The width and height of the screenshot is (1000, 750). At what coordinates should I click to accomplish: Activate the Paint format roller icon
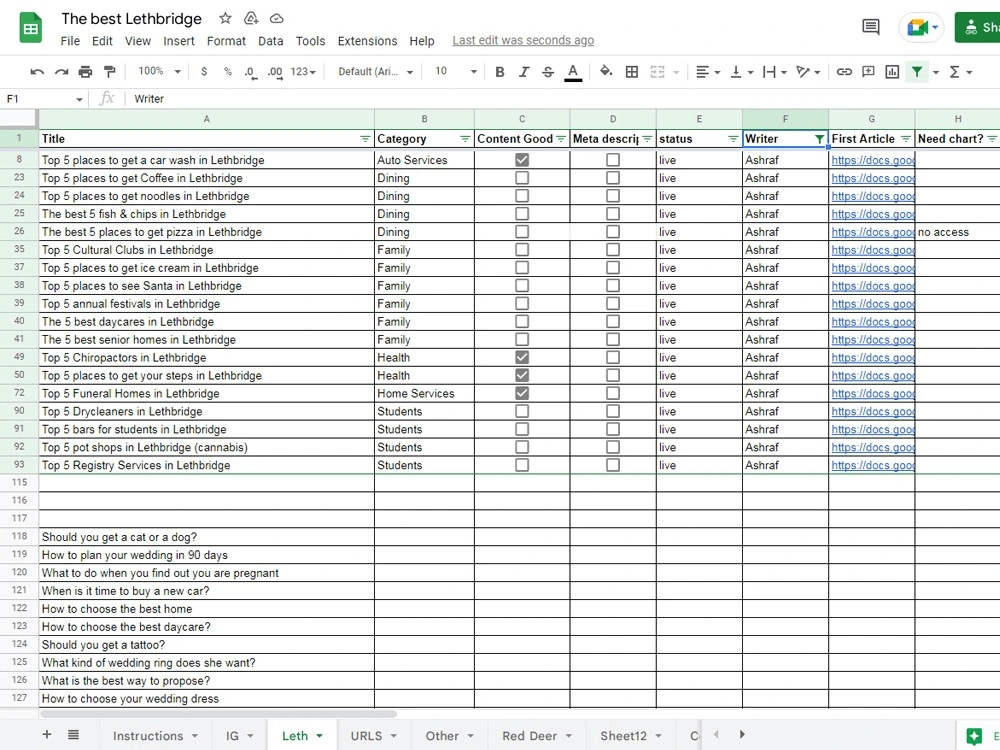(x=110, y=72)
